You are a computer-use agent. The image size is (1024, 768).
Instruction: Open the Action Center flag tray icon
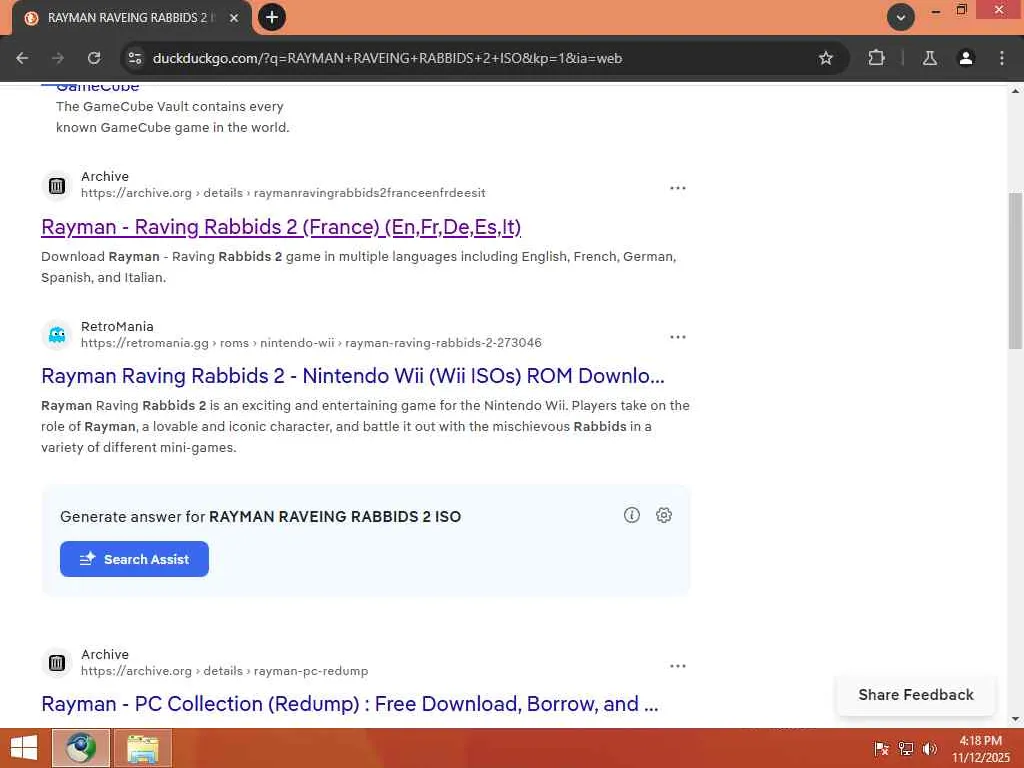coord(881,749)
